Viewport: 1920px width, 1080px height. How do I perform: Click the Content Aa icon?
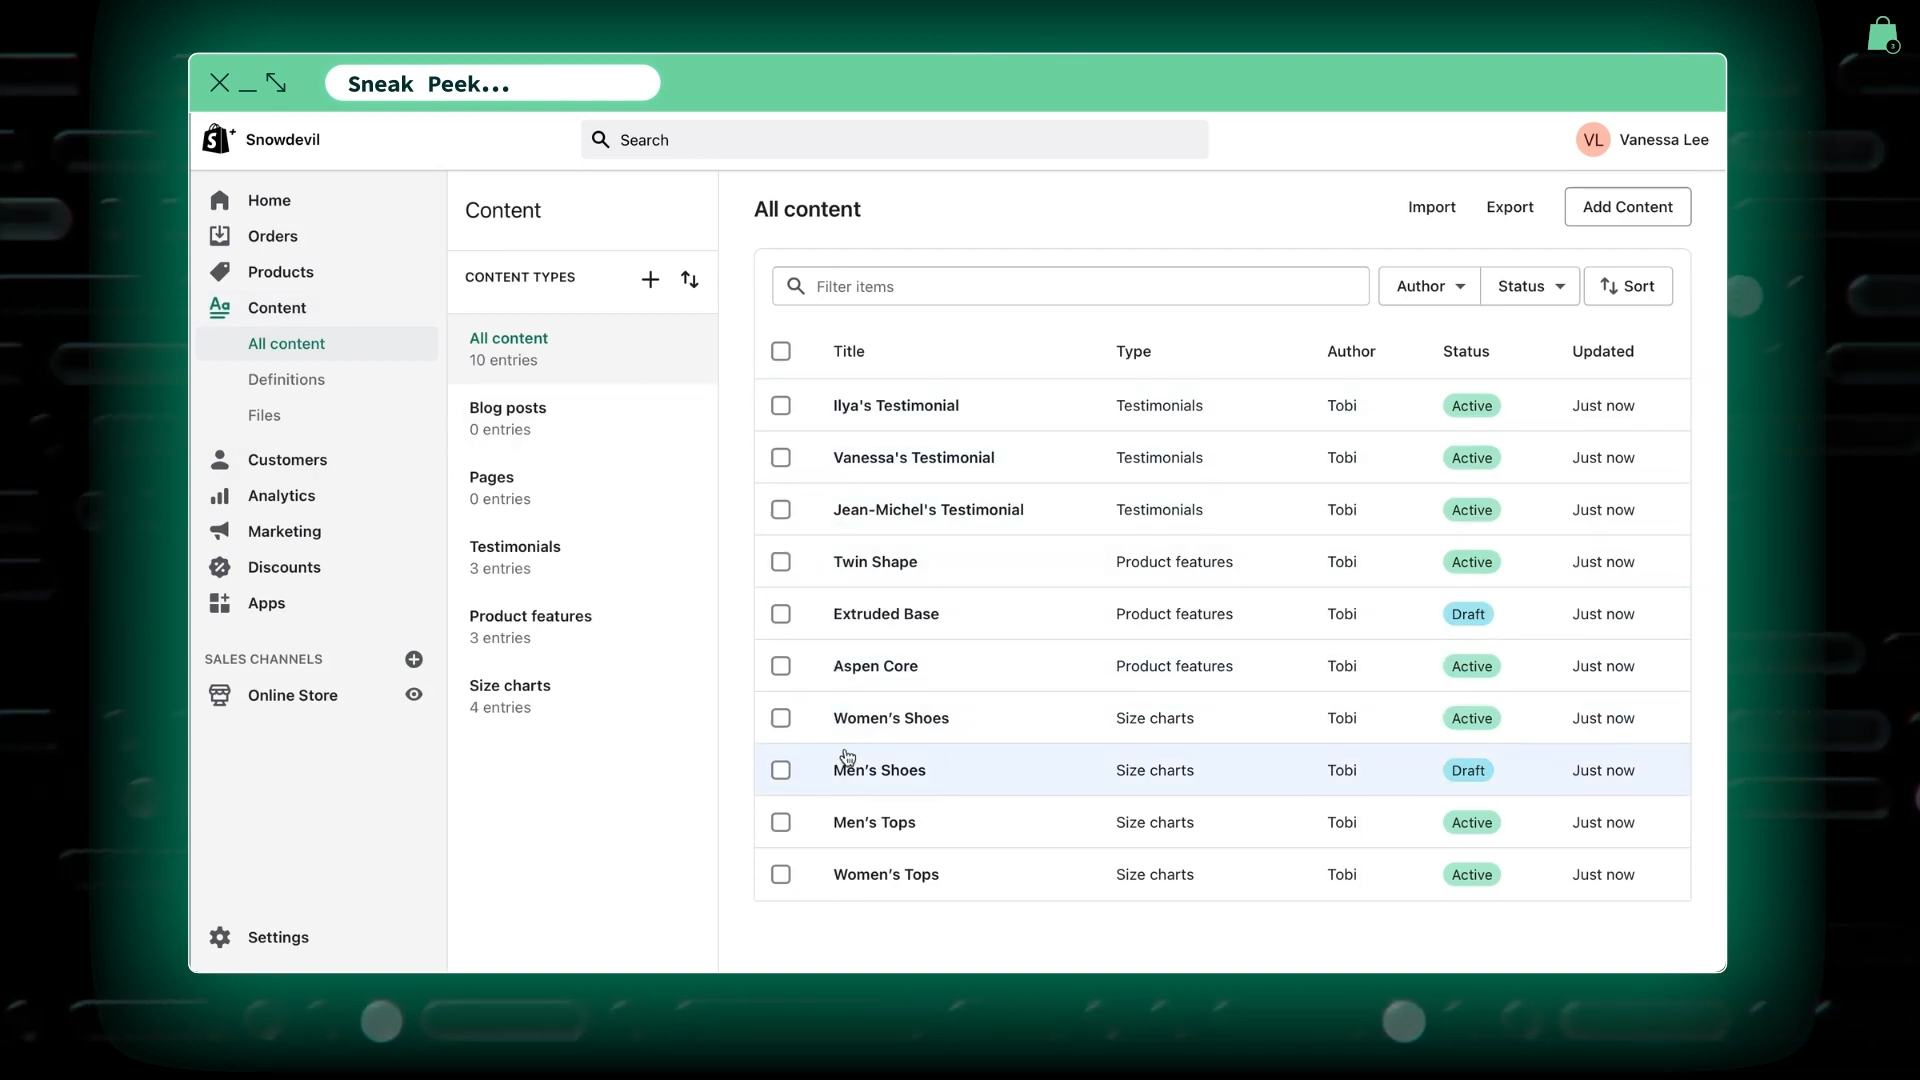coord(220,308)
